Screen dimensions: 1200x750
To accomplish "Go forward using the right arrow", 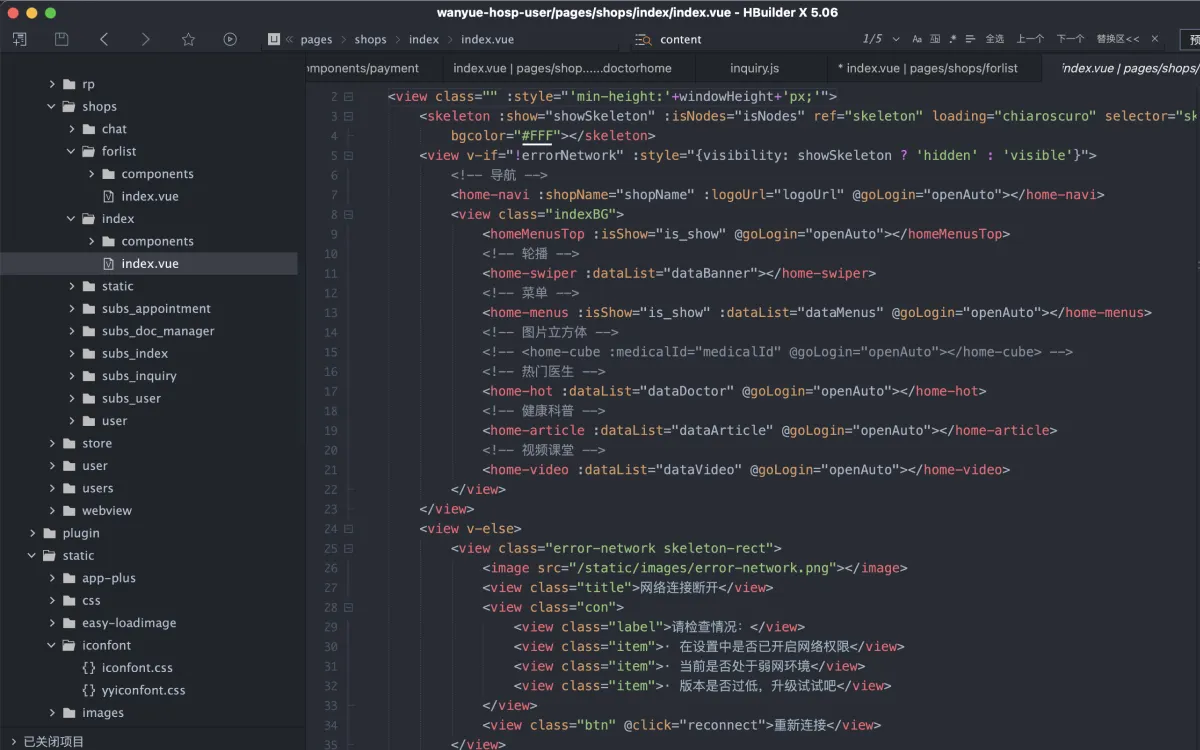I will coord(146,39).
